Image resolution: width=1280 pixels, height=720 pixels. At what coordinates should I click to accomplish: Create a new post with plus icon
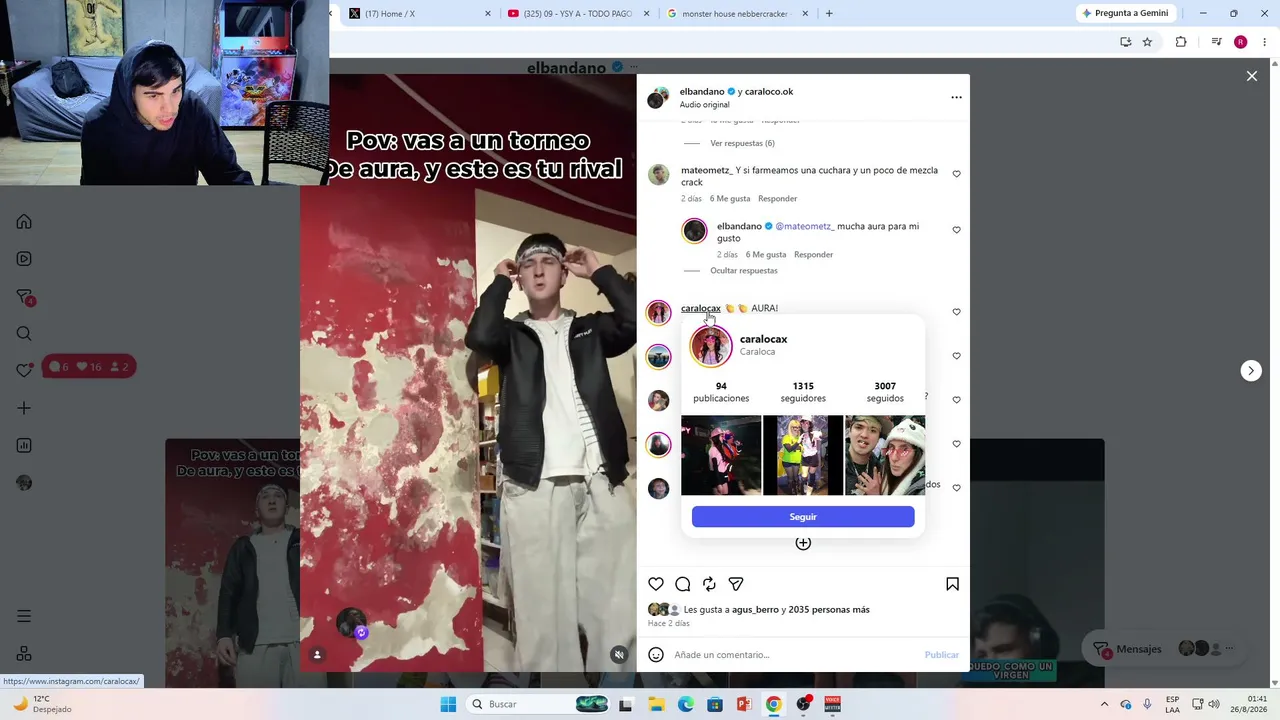pos(24,408)
